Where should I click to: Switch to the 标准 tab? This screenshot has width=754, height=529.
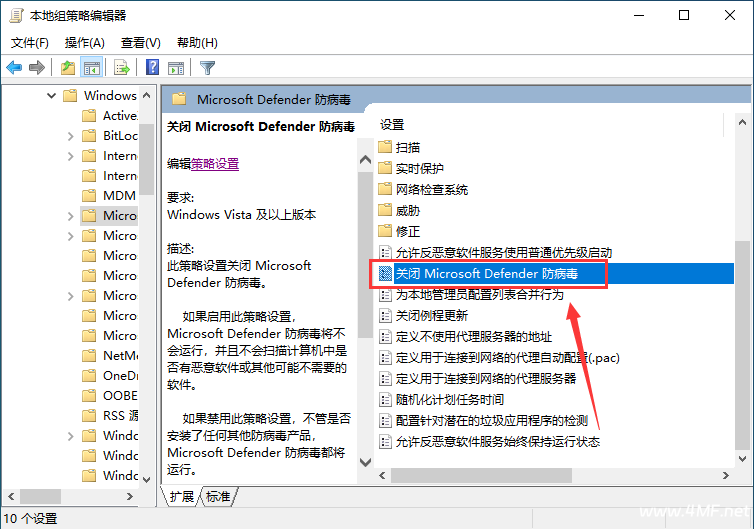point(218,497)
